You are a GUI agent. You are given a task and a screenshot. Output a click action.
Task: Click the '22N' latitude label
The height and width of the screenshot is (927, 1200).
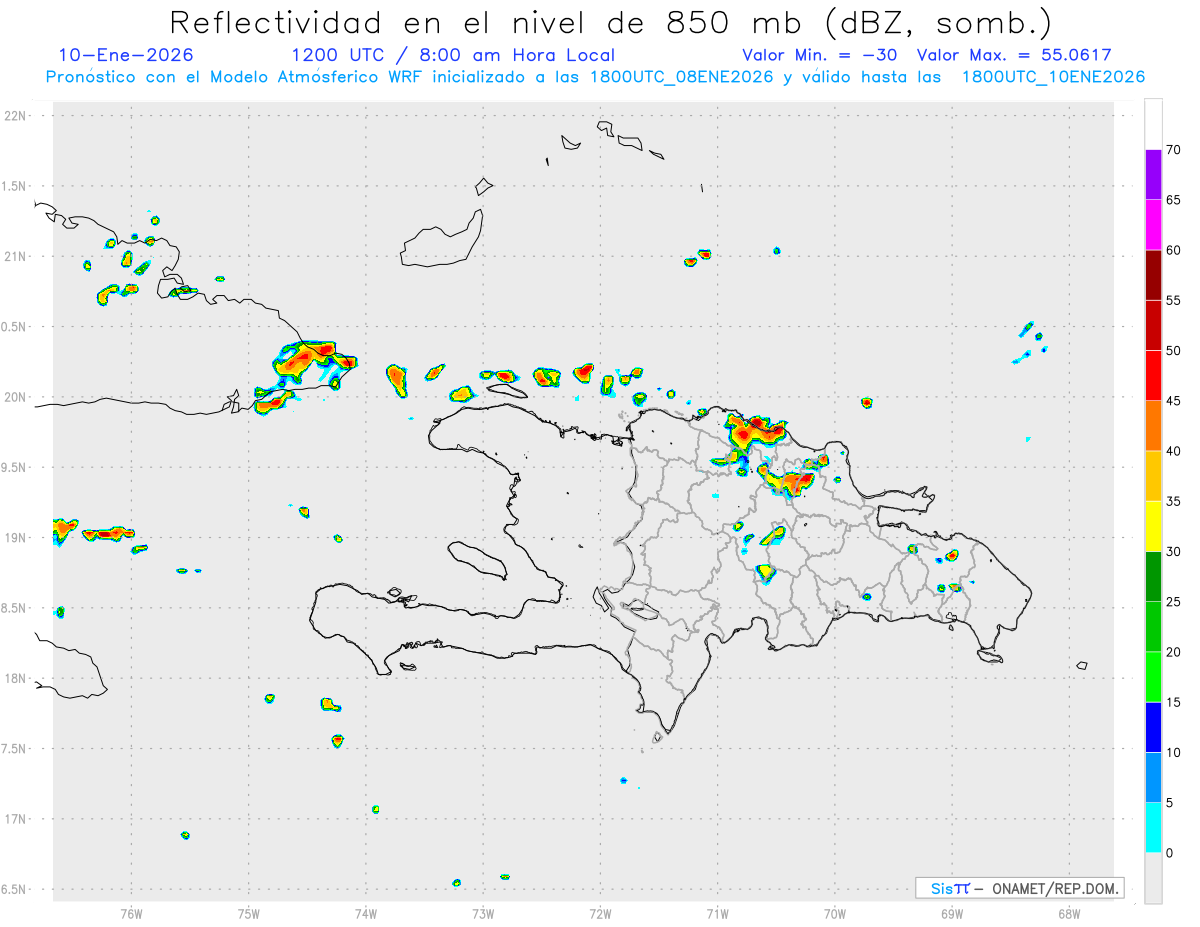tap(16, 116)
